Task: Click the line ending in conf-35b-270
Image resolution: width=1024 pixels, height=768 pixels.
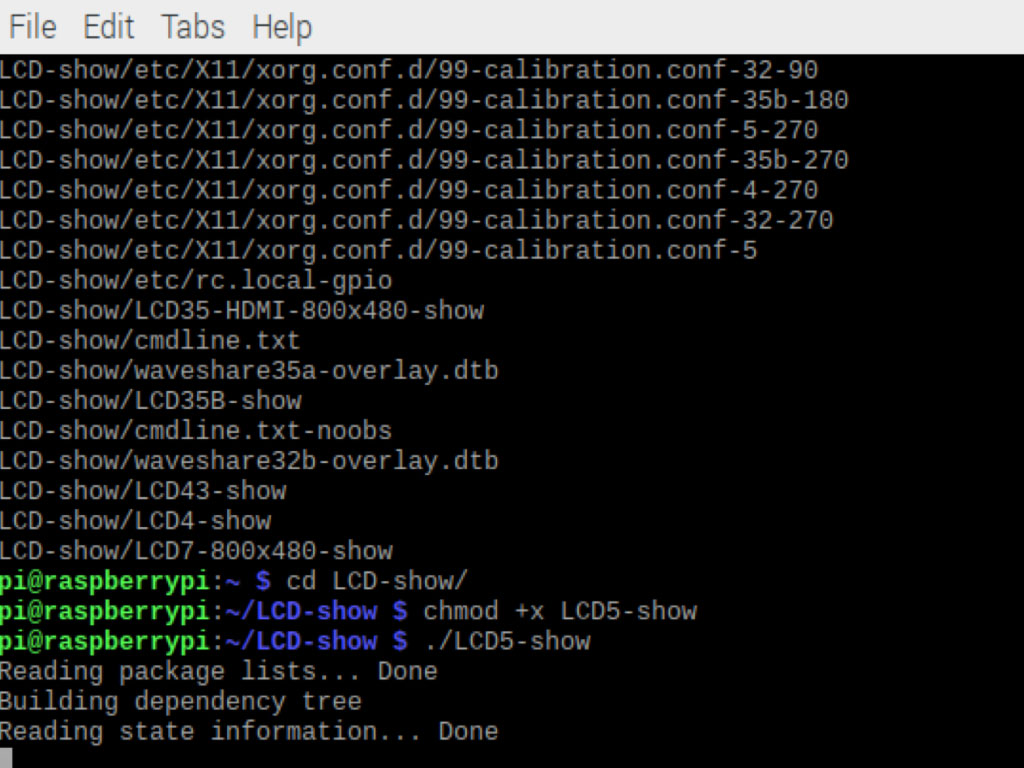Action: (424, 161)
